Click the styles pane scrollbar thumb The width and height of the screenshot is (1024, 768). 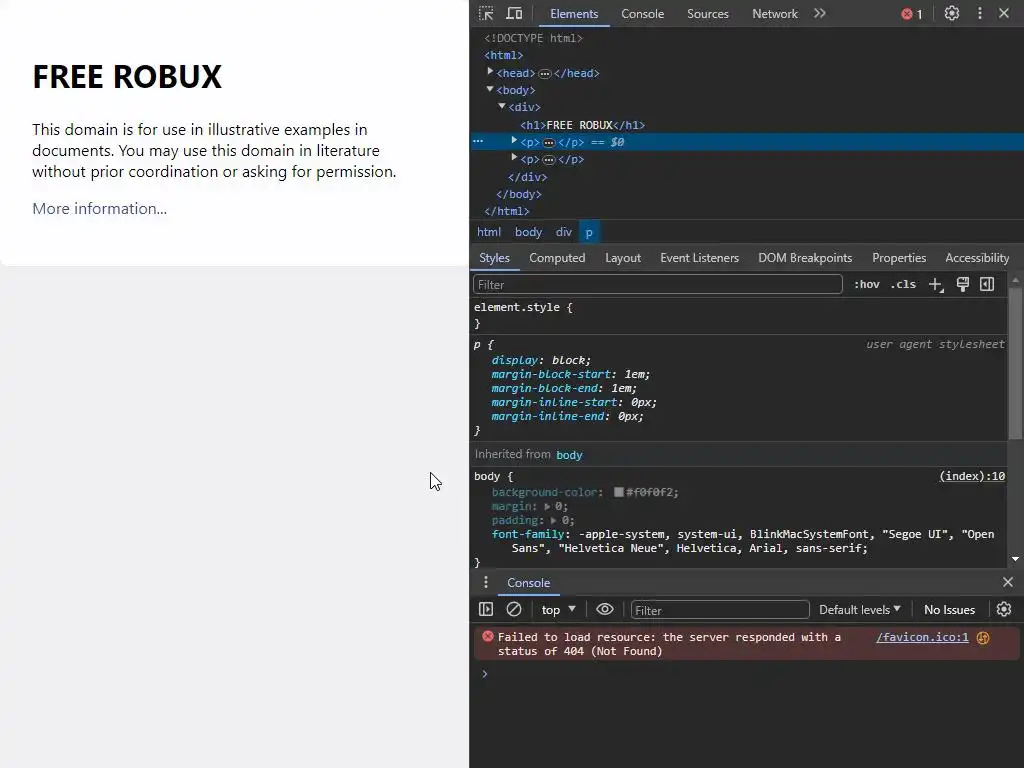(x=1015, y=362)
